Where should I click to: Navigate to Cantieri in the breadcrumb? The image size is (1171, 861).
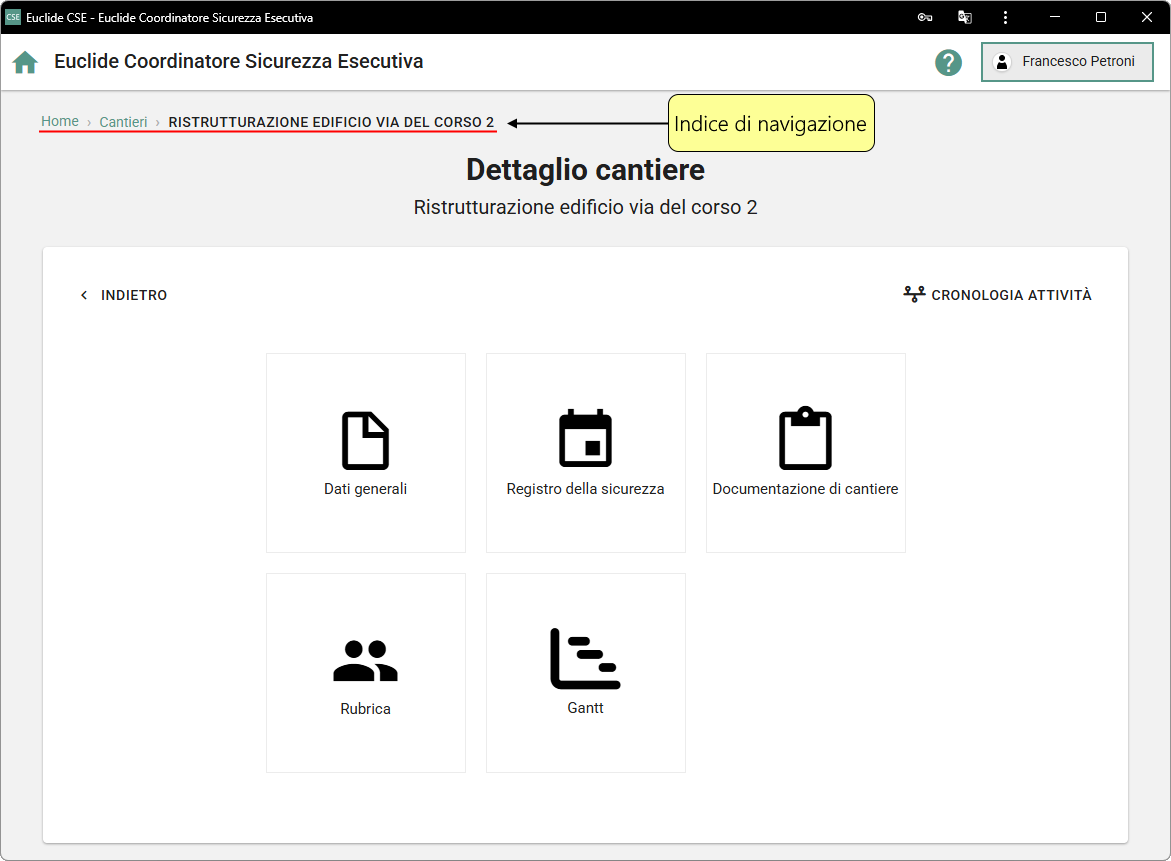[x=123, y=122]
